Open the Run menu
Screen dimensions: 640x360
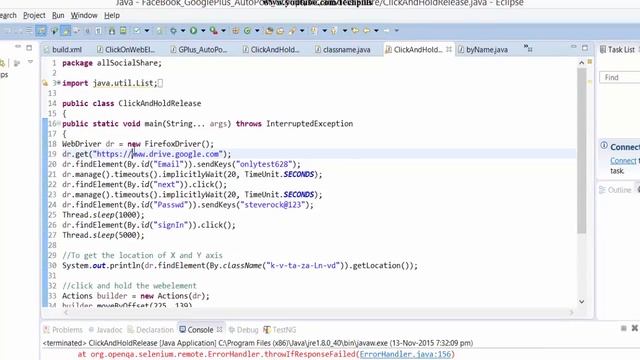point(58,15)
